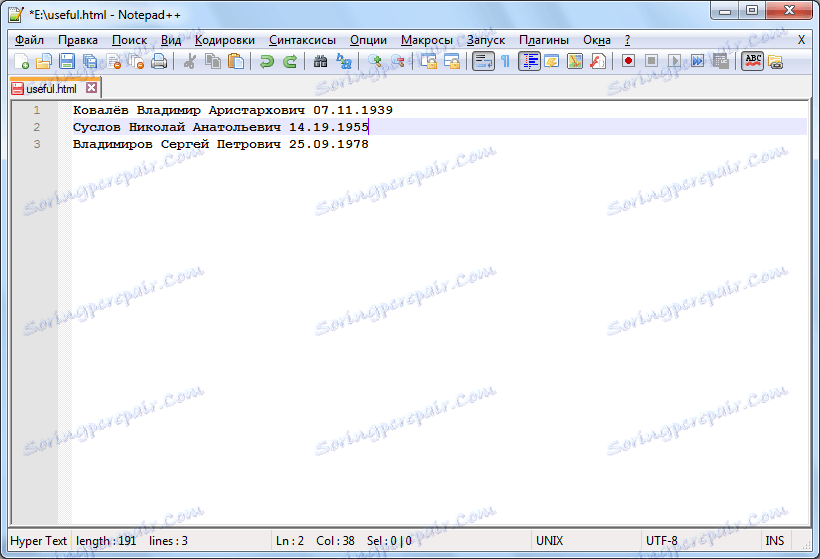
Task: Click on text Ковалёв Владимир Аристархович
Action: click(x=189, y=110)
